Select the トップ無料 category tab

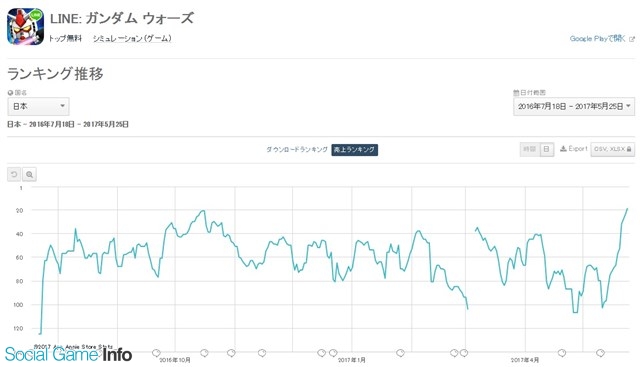[65, 38]
